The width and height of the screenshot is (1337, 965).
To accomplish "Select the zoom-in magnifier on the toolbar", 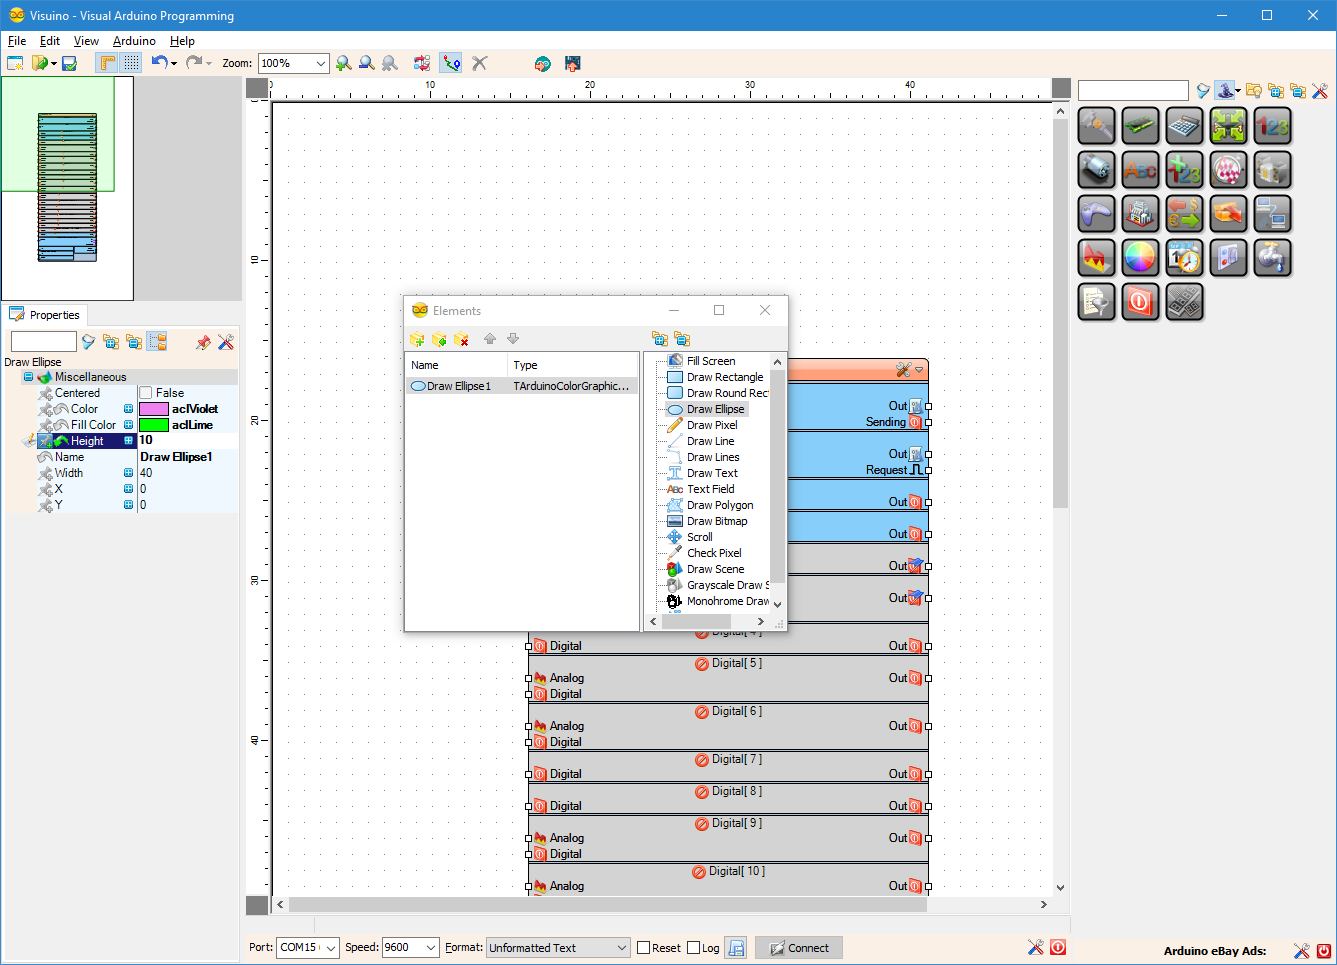I will tap(344, 62).
